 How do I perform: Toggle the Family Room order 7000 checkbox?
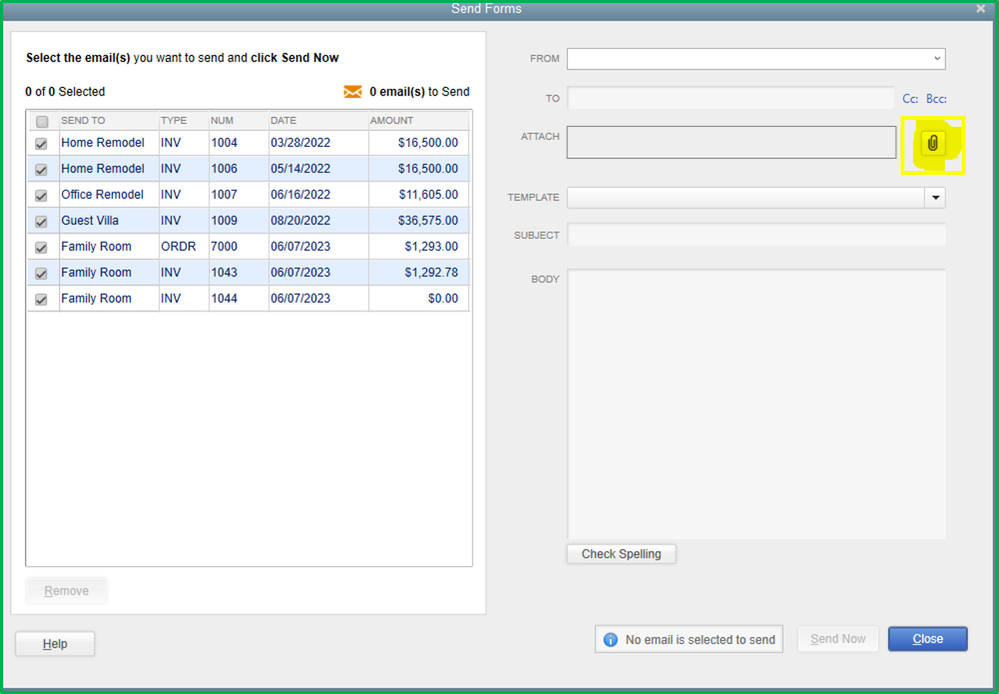(41, 247)
